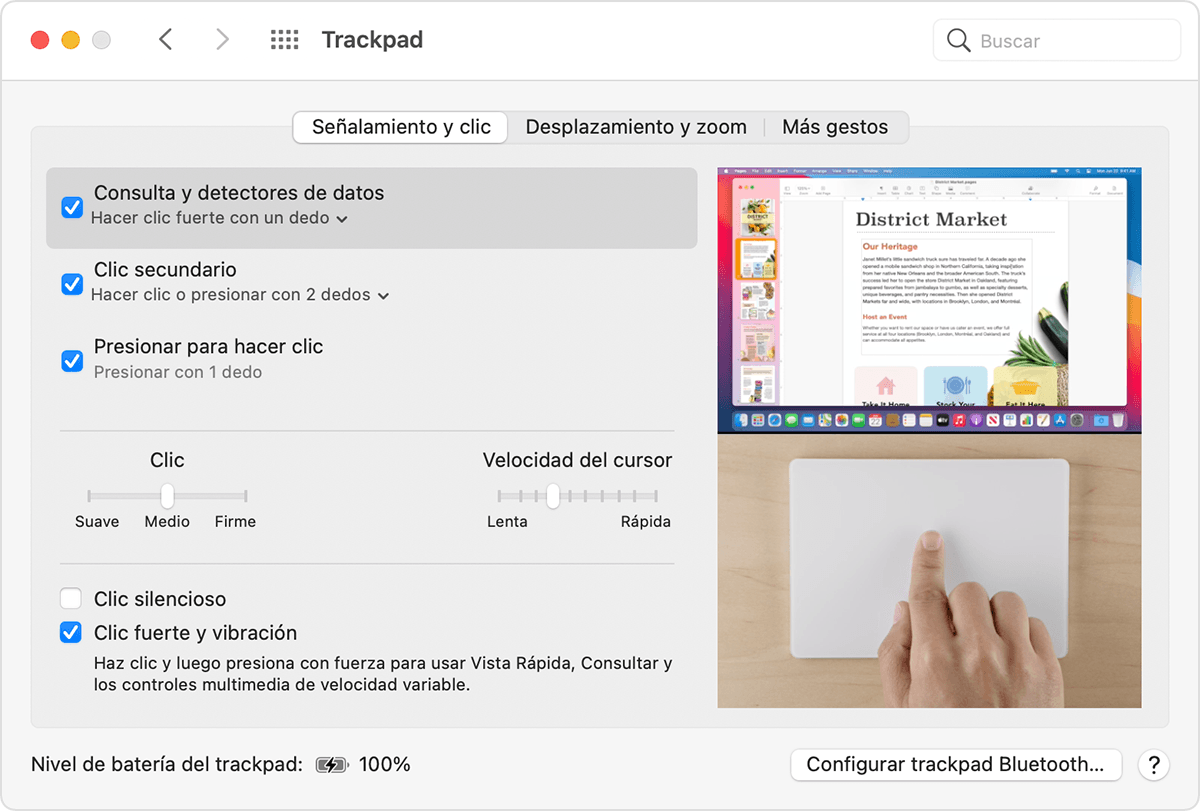Go forward with the right arrow
The image size is (1200, 812).
pyautogui.click(x=222, y=40)
